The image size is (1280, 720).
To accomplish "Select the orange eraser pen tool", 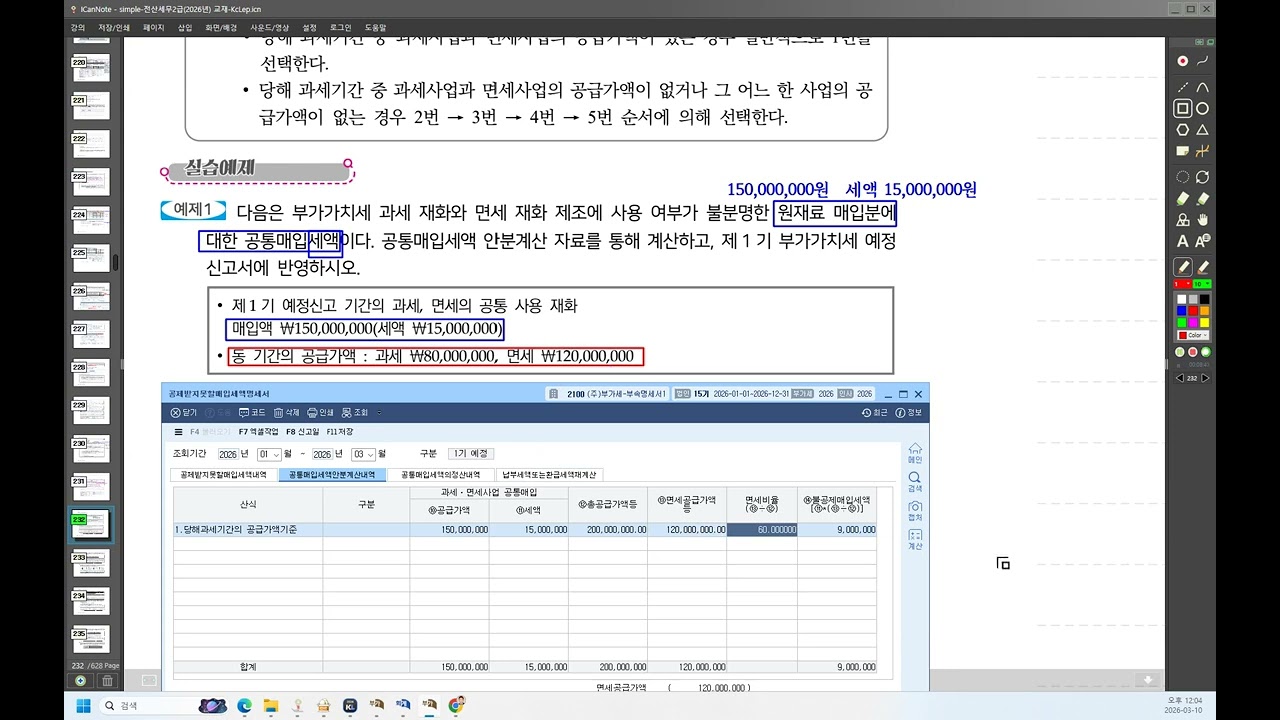I will click(1203, 266).
